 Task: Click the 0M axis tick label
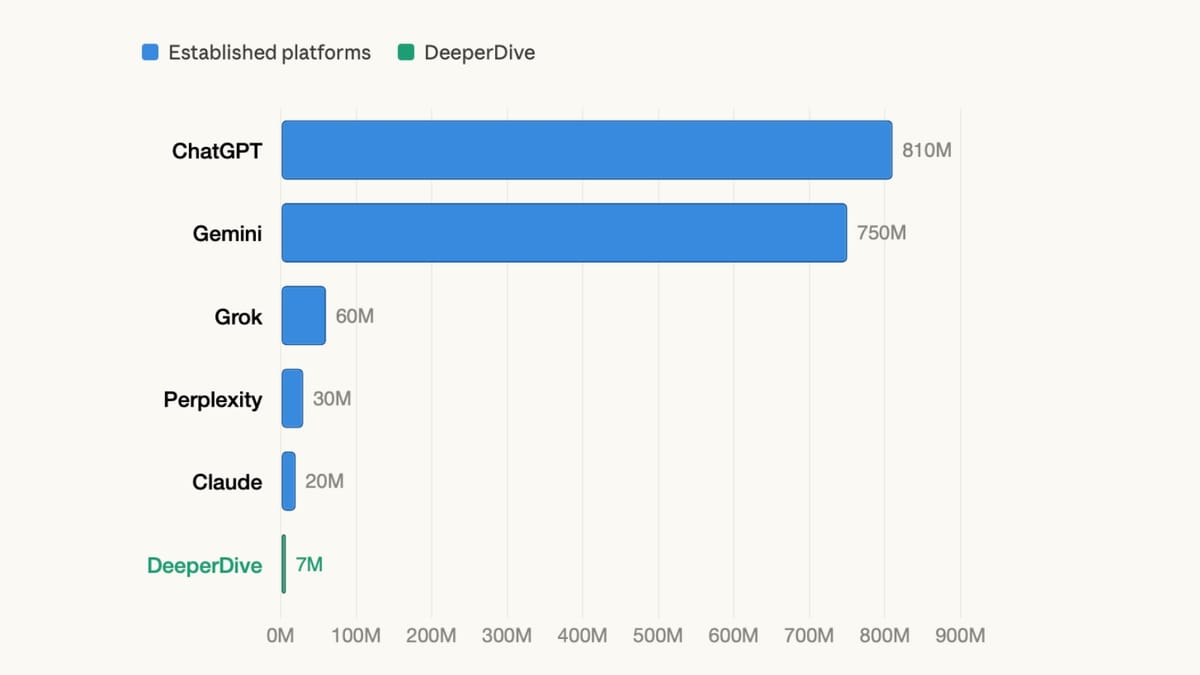click(x=281, y=636)
